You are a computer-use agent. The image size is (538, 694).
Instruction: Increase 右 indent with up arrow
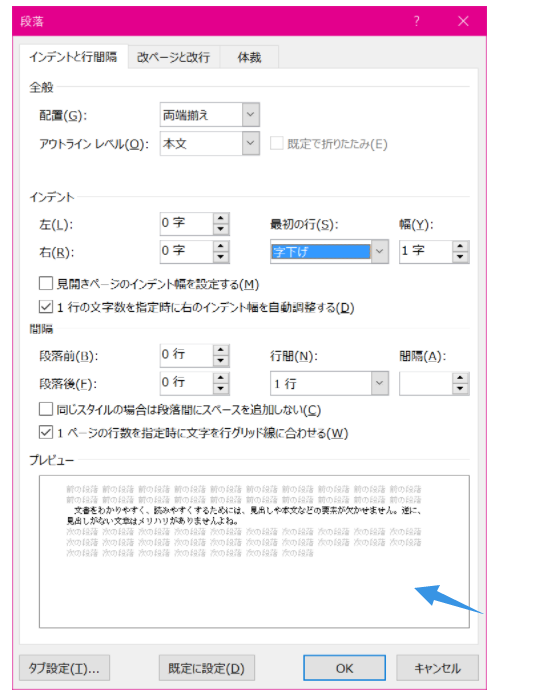point(221,246)
